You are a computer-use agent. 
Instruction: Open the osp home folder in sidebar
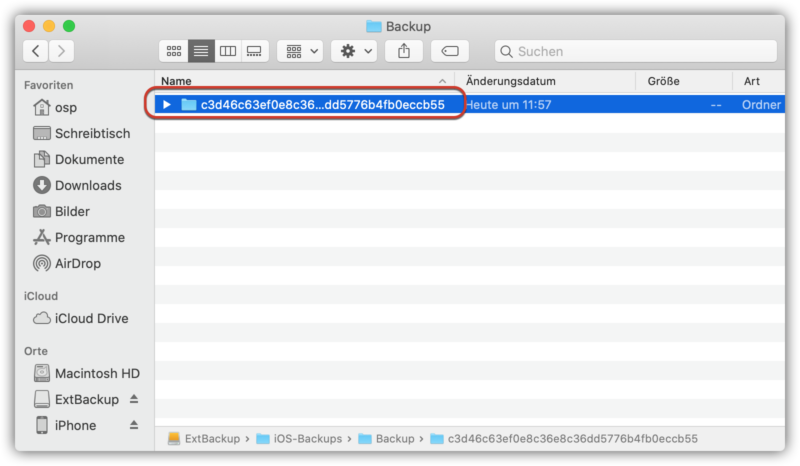click(55, 108)
